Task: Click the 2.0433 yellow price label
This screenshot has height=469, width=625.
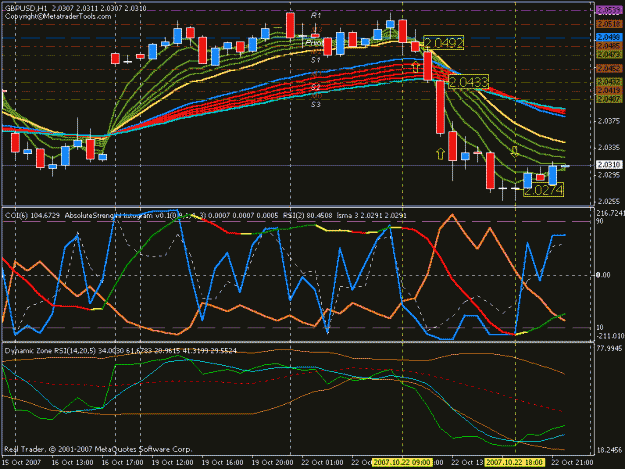Action: (x=468, y=82)
